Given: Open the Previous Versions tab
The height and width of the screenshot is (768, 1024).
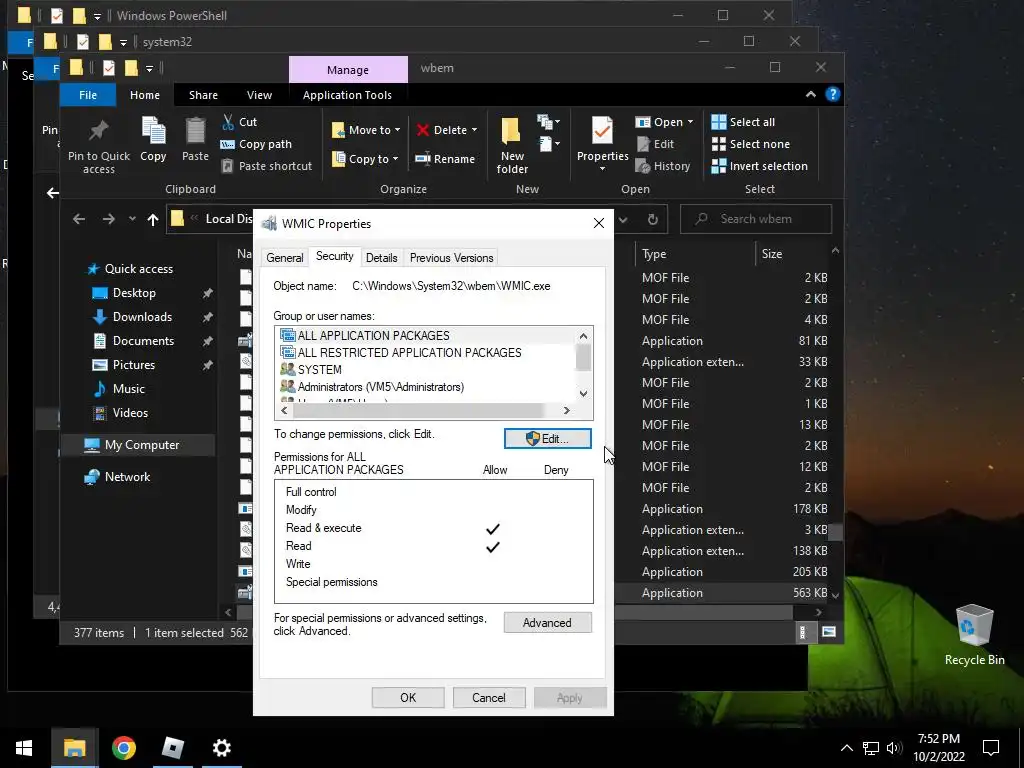Looking at the screenshot, I should [x=451, y=258].
